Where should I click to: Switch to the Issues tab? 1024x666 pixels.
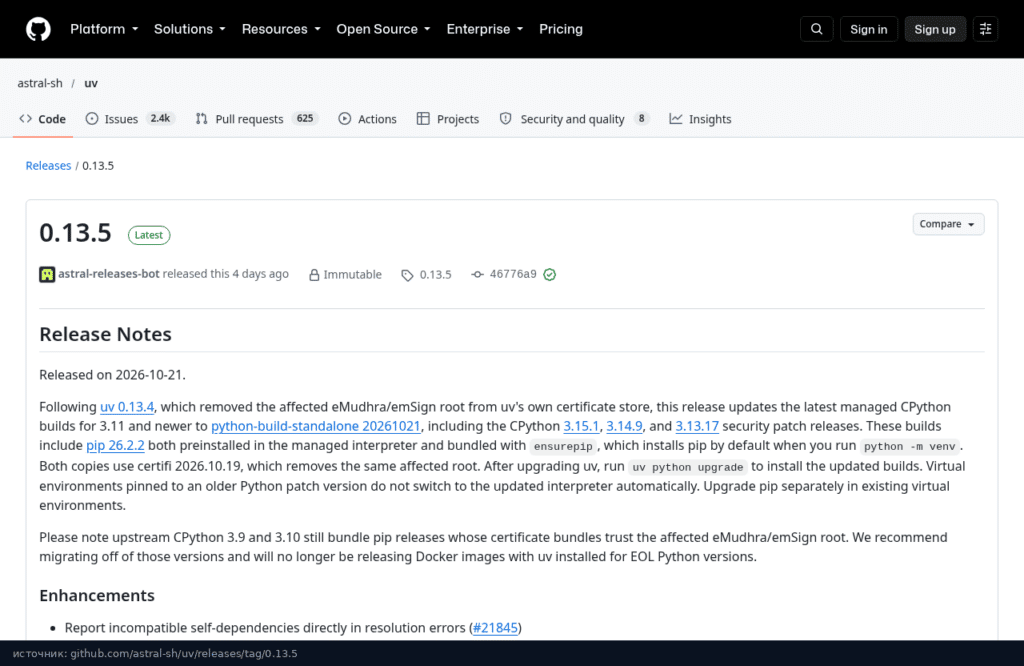(130, 119)
